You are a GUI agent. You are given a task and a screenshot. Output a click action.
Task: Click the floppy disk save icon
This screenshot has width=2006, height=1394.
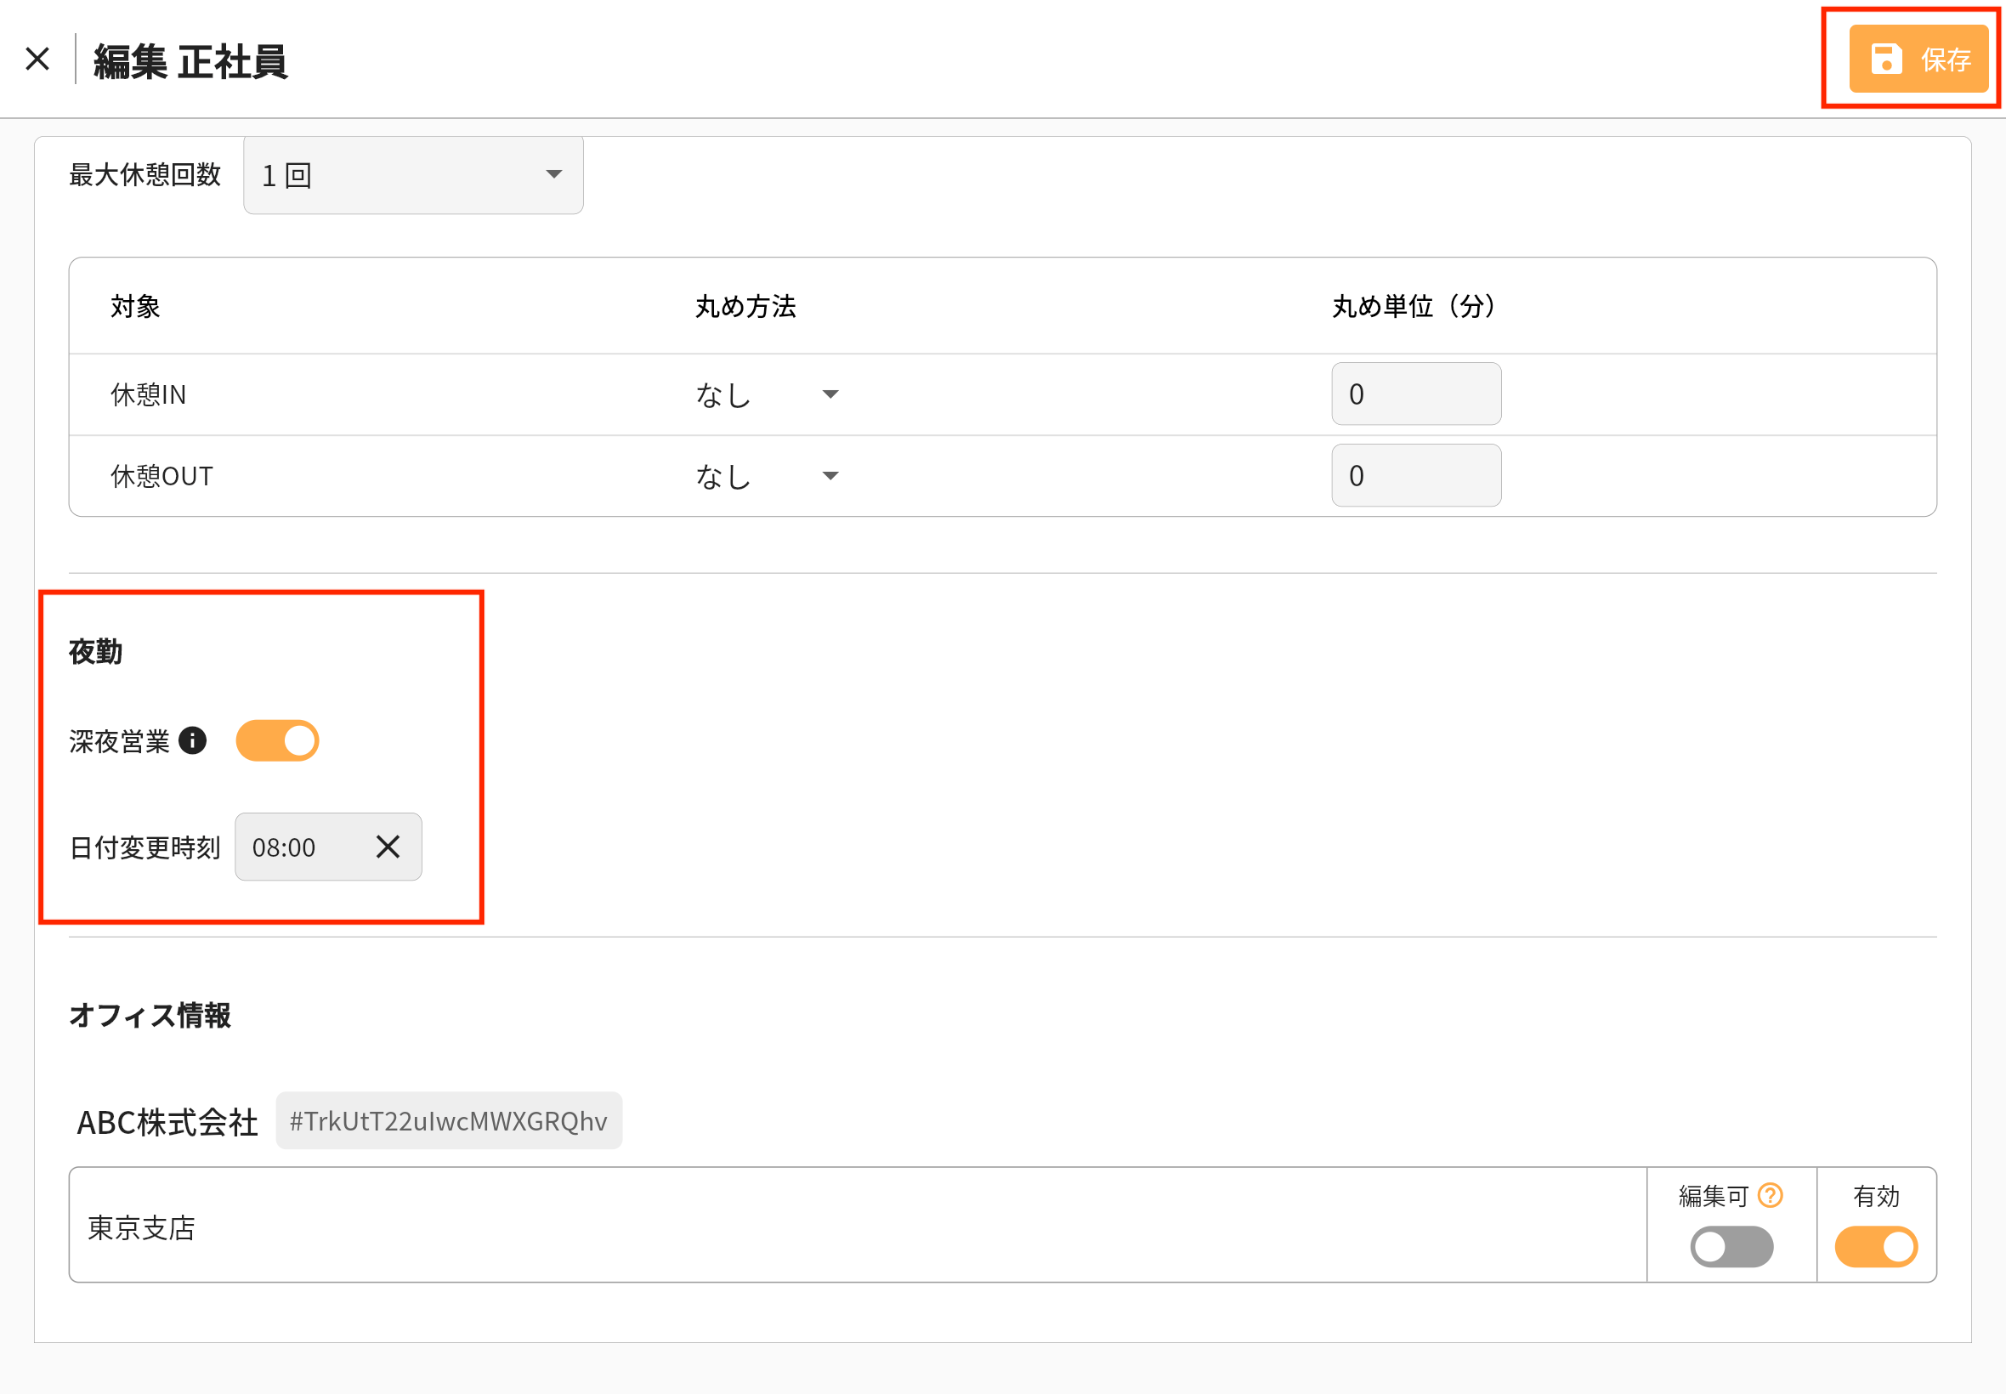1885,59
